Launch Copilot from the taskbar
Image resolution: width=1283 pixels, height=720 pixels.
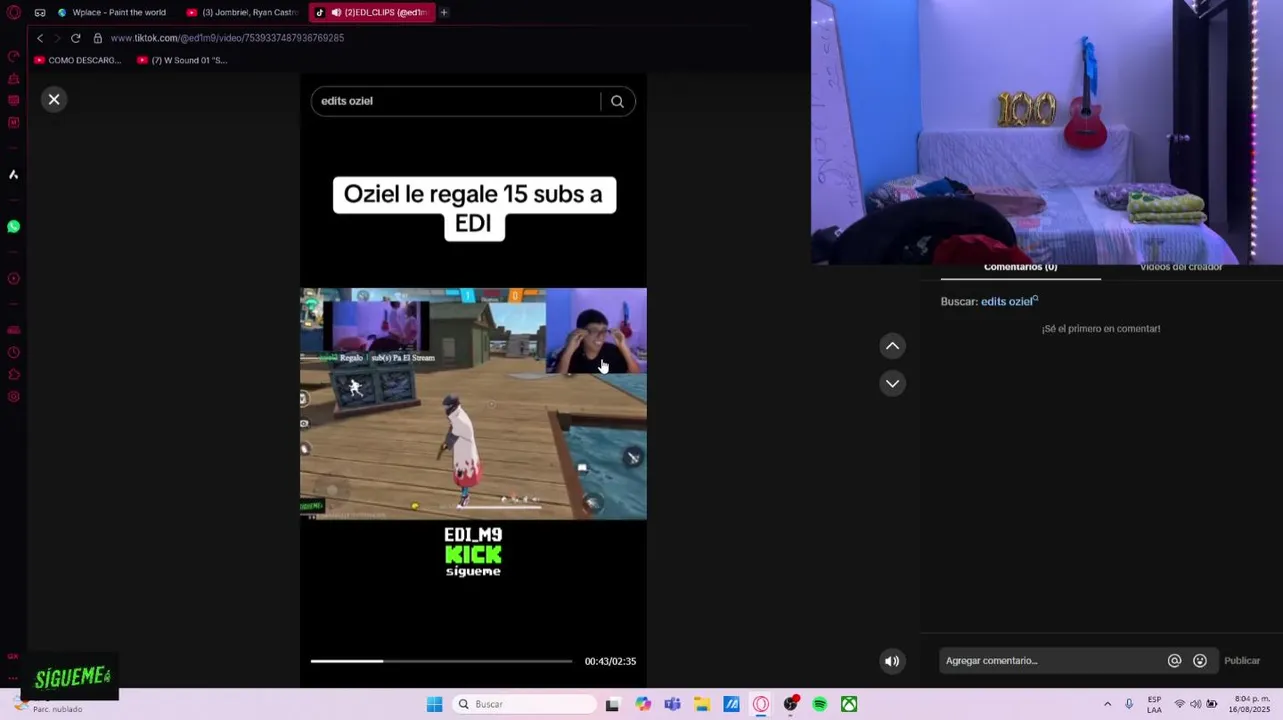point(643,704)
